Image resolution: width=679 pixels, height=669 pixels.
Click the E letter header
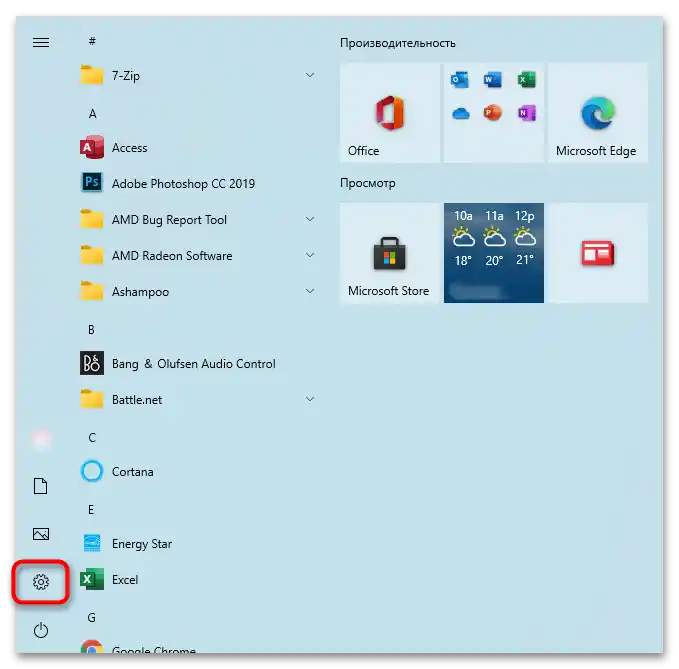[x=91, y=510]
